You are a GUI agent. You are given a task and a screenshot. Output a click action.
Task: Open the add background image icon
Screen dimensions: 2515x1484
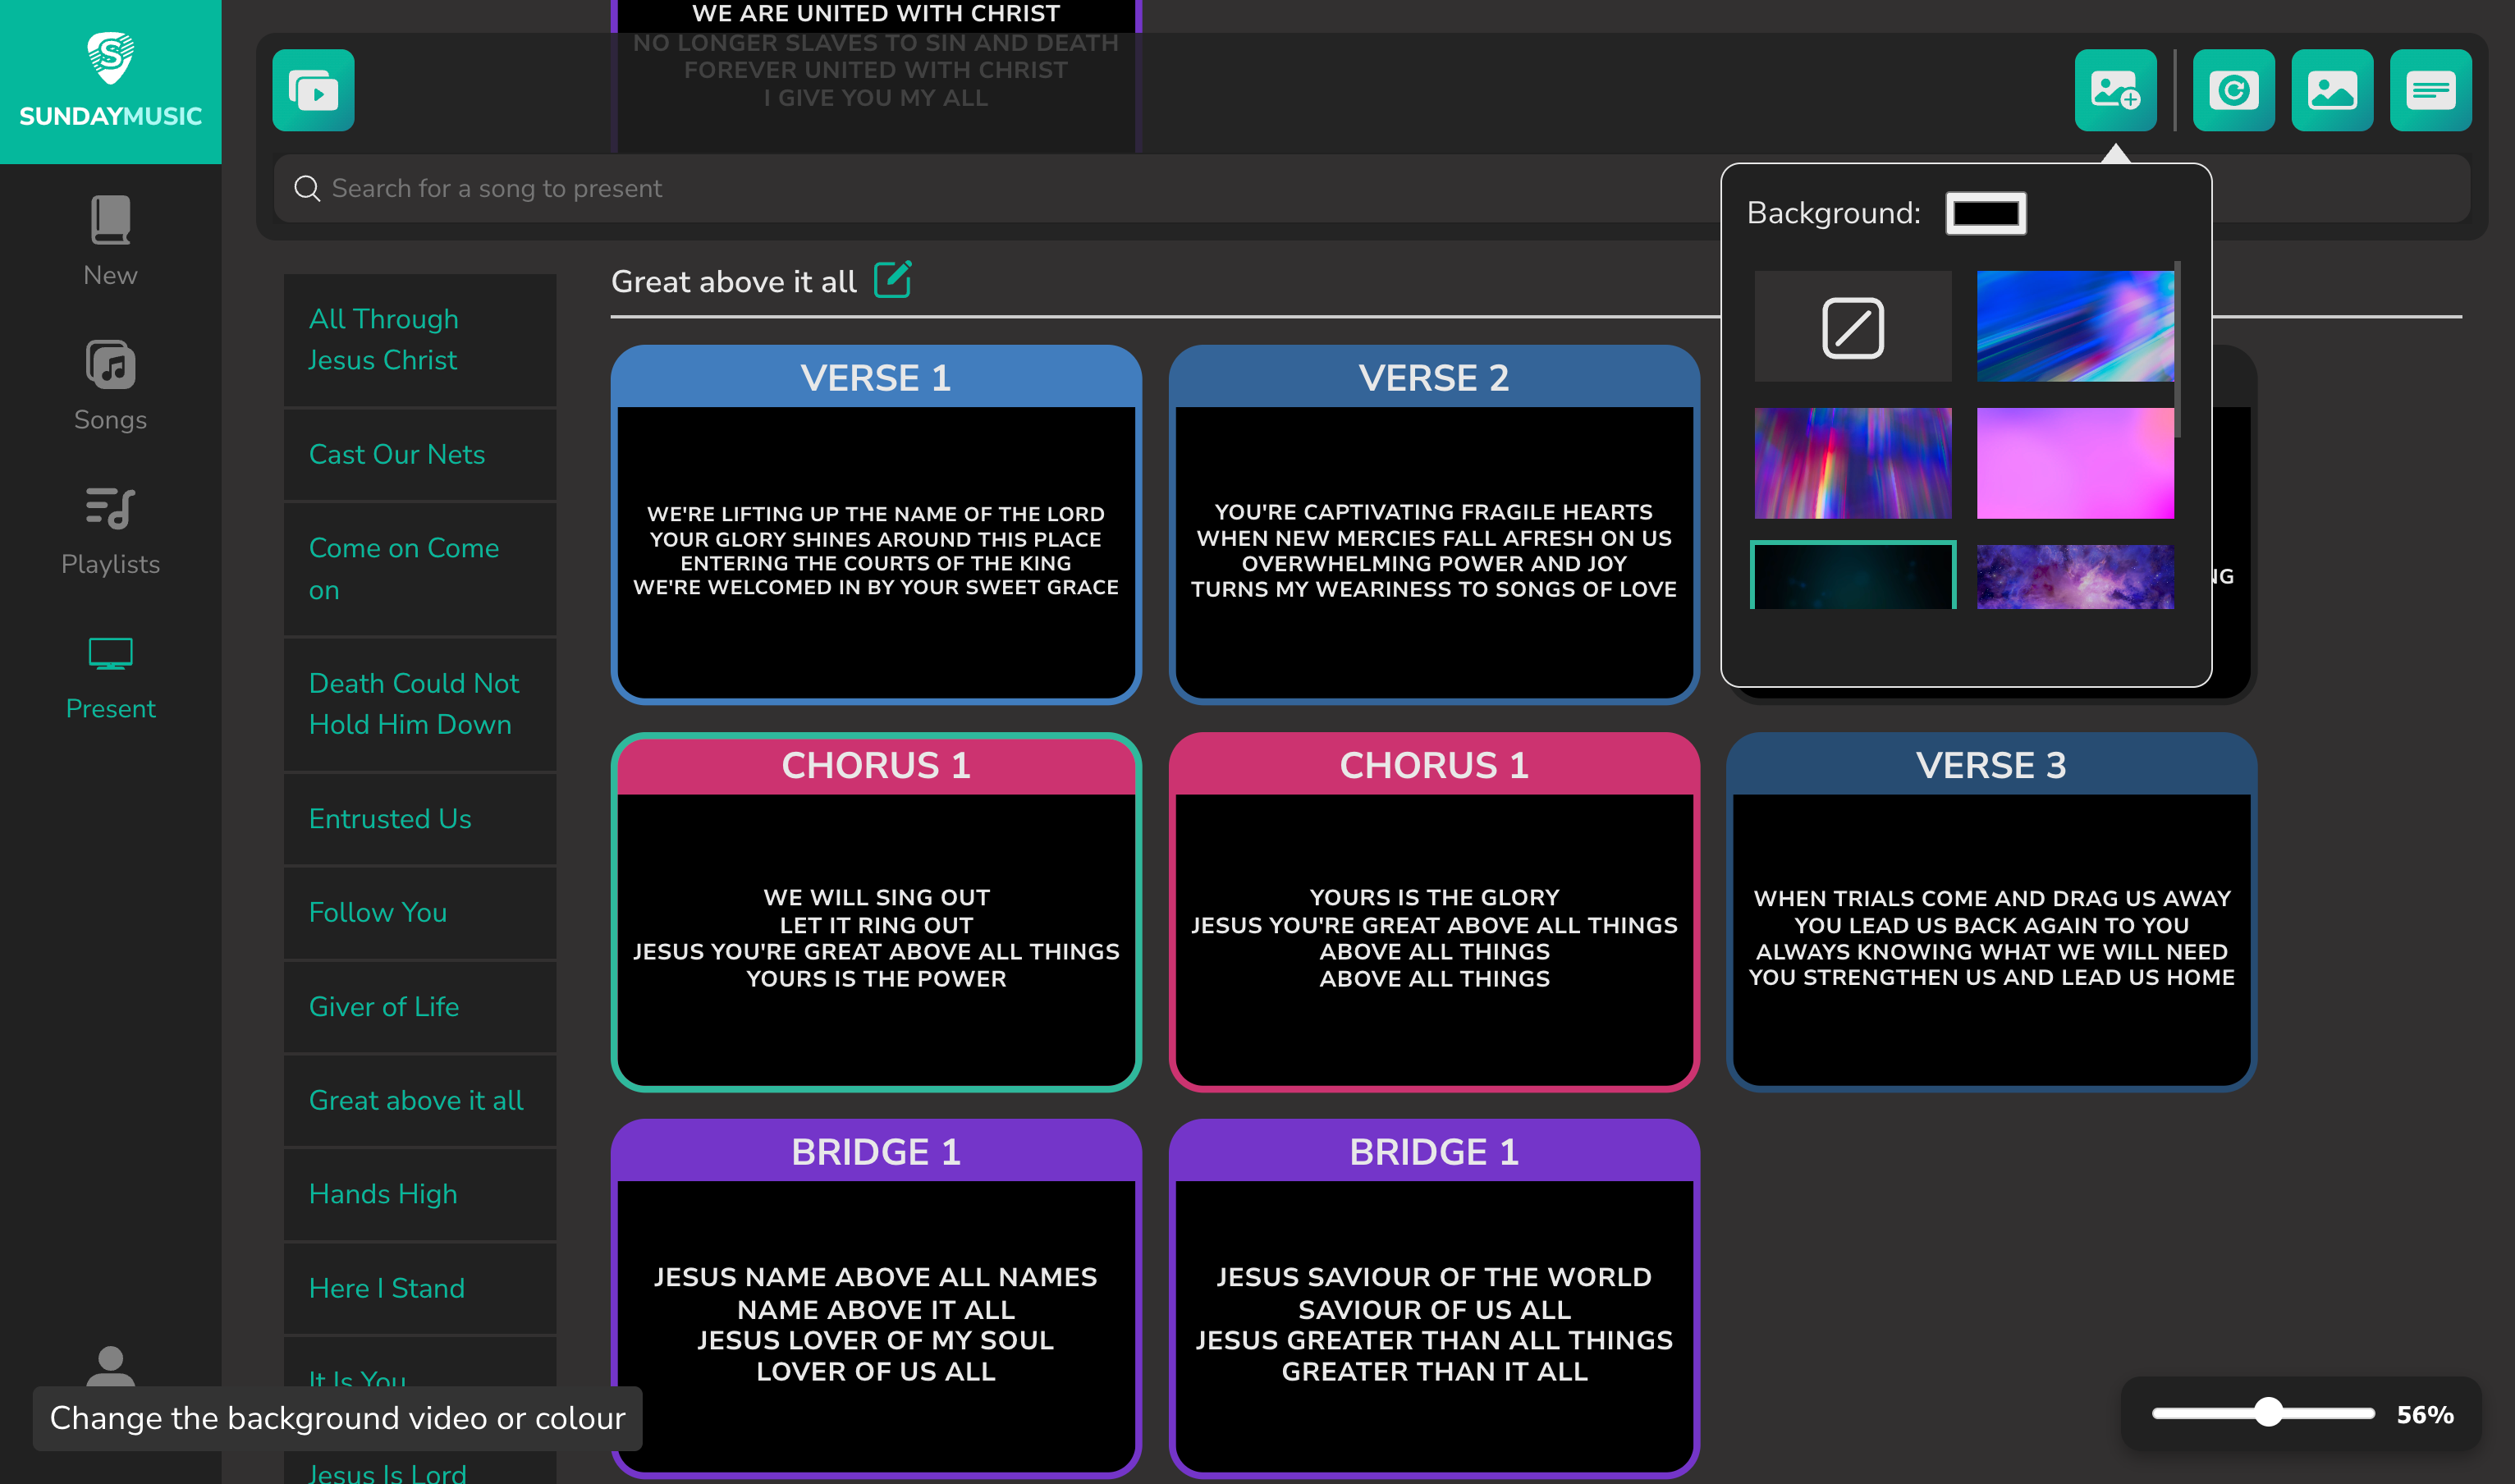point(2115,90)
